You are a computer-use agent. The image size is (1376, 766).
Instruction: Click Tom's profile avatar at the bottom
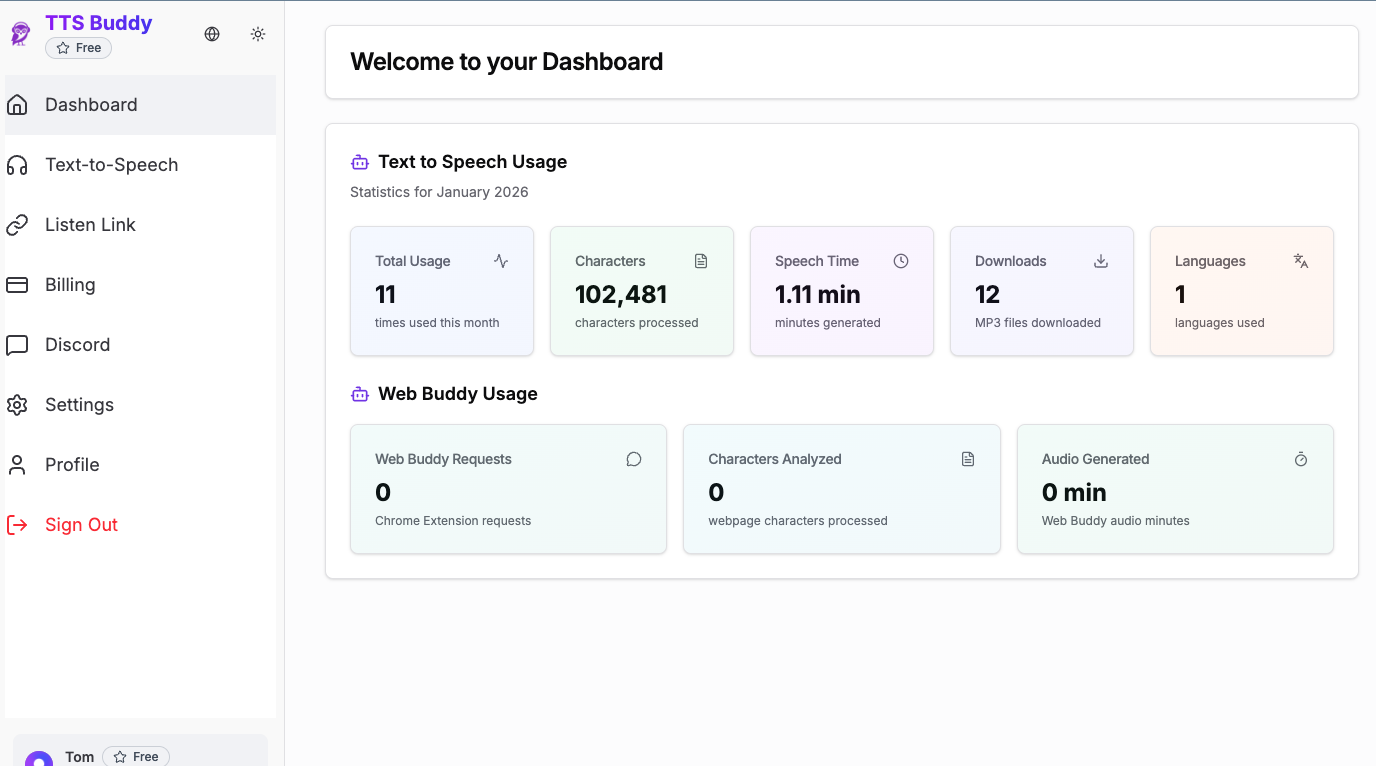coord(38,757)
